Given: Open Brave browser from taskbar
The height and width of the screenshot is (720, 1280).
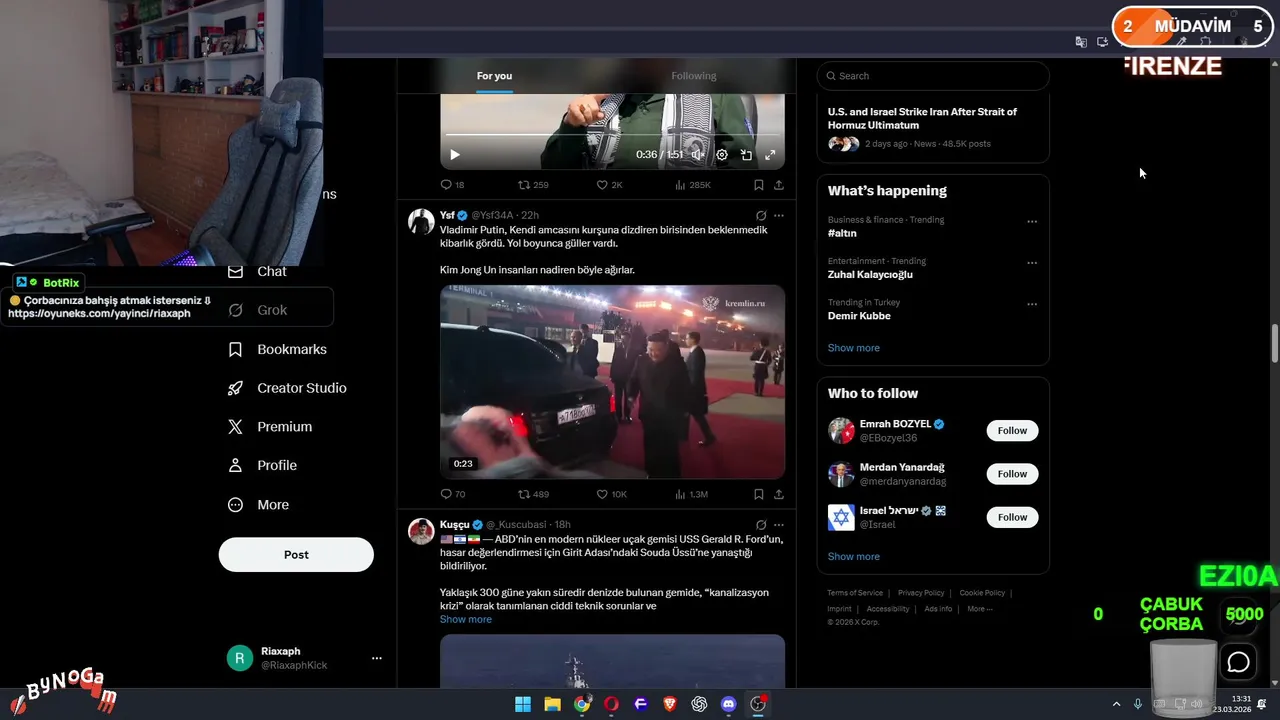Looking at the screenshot, I should point(670,704).
